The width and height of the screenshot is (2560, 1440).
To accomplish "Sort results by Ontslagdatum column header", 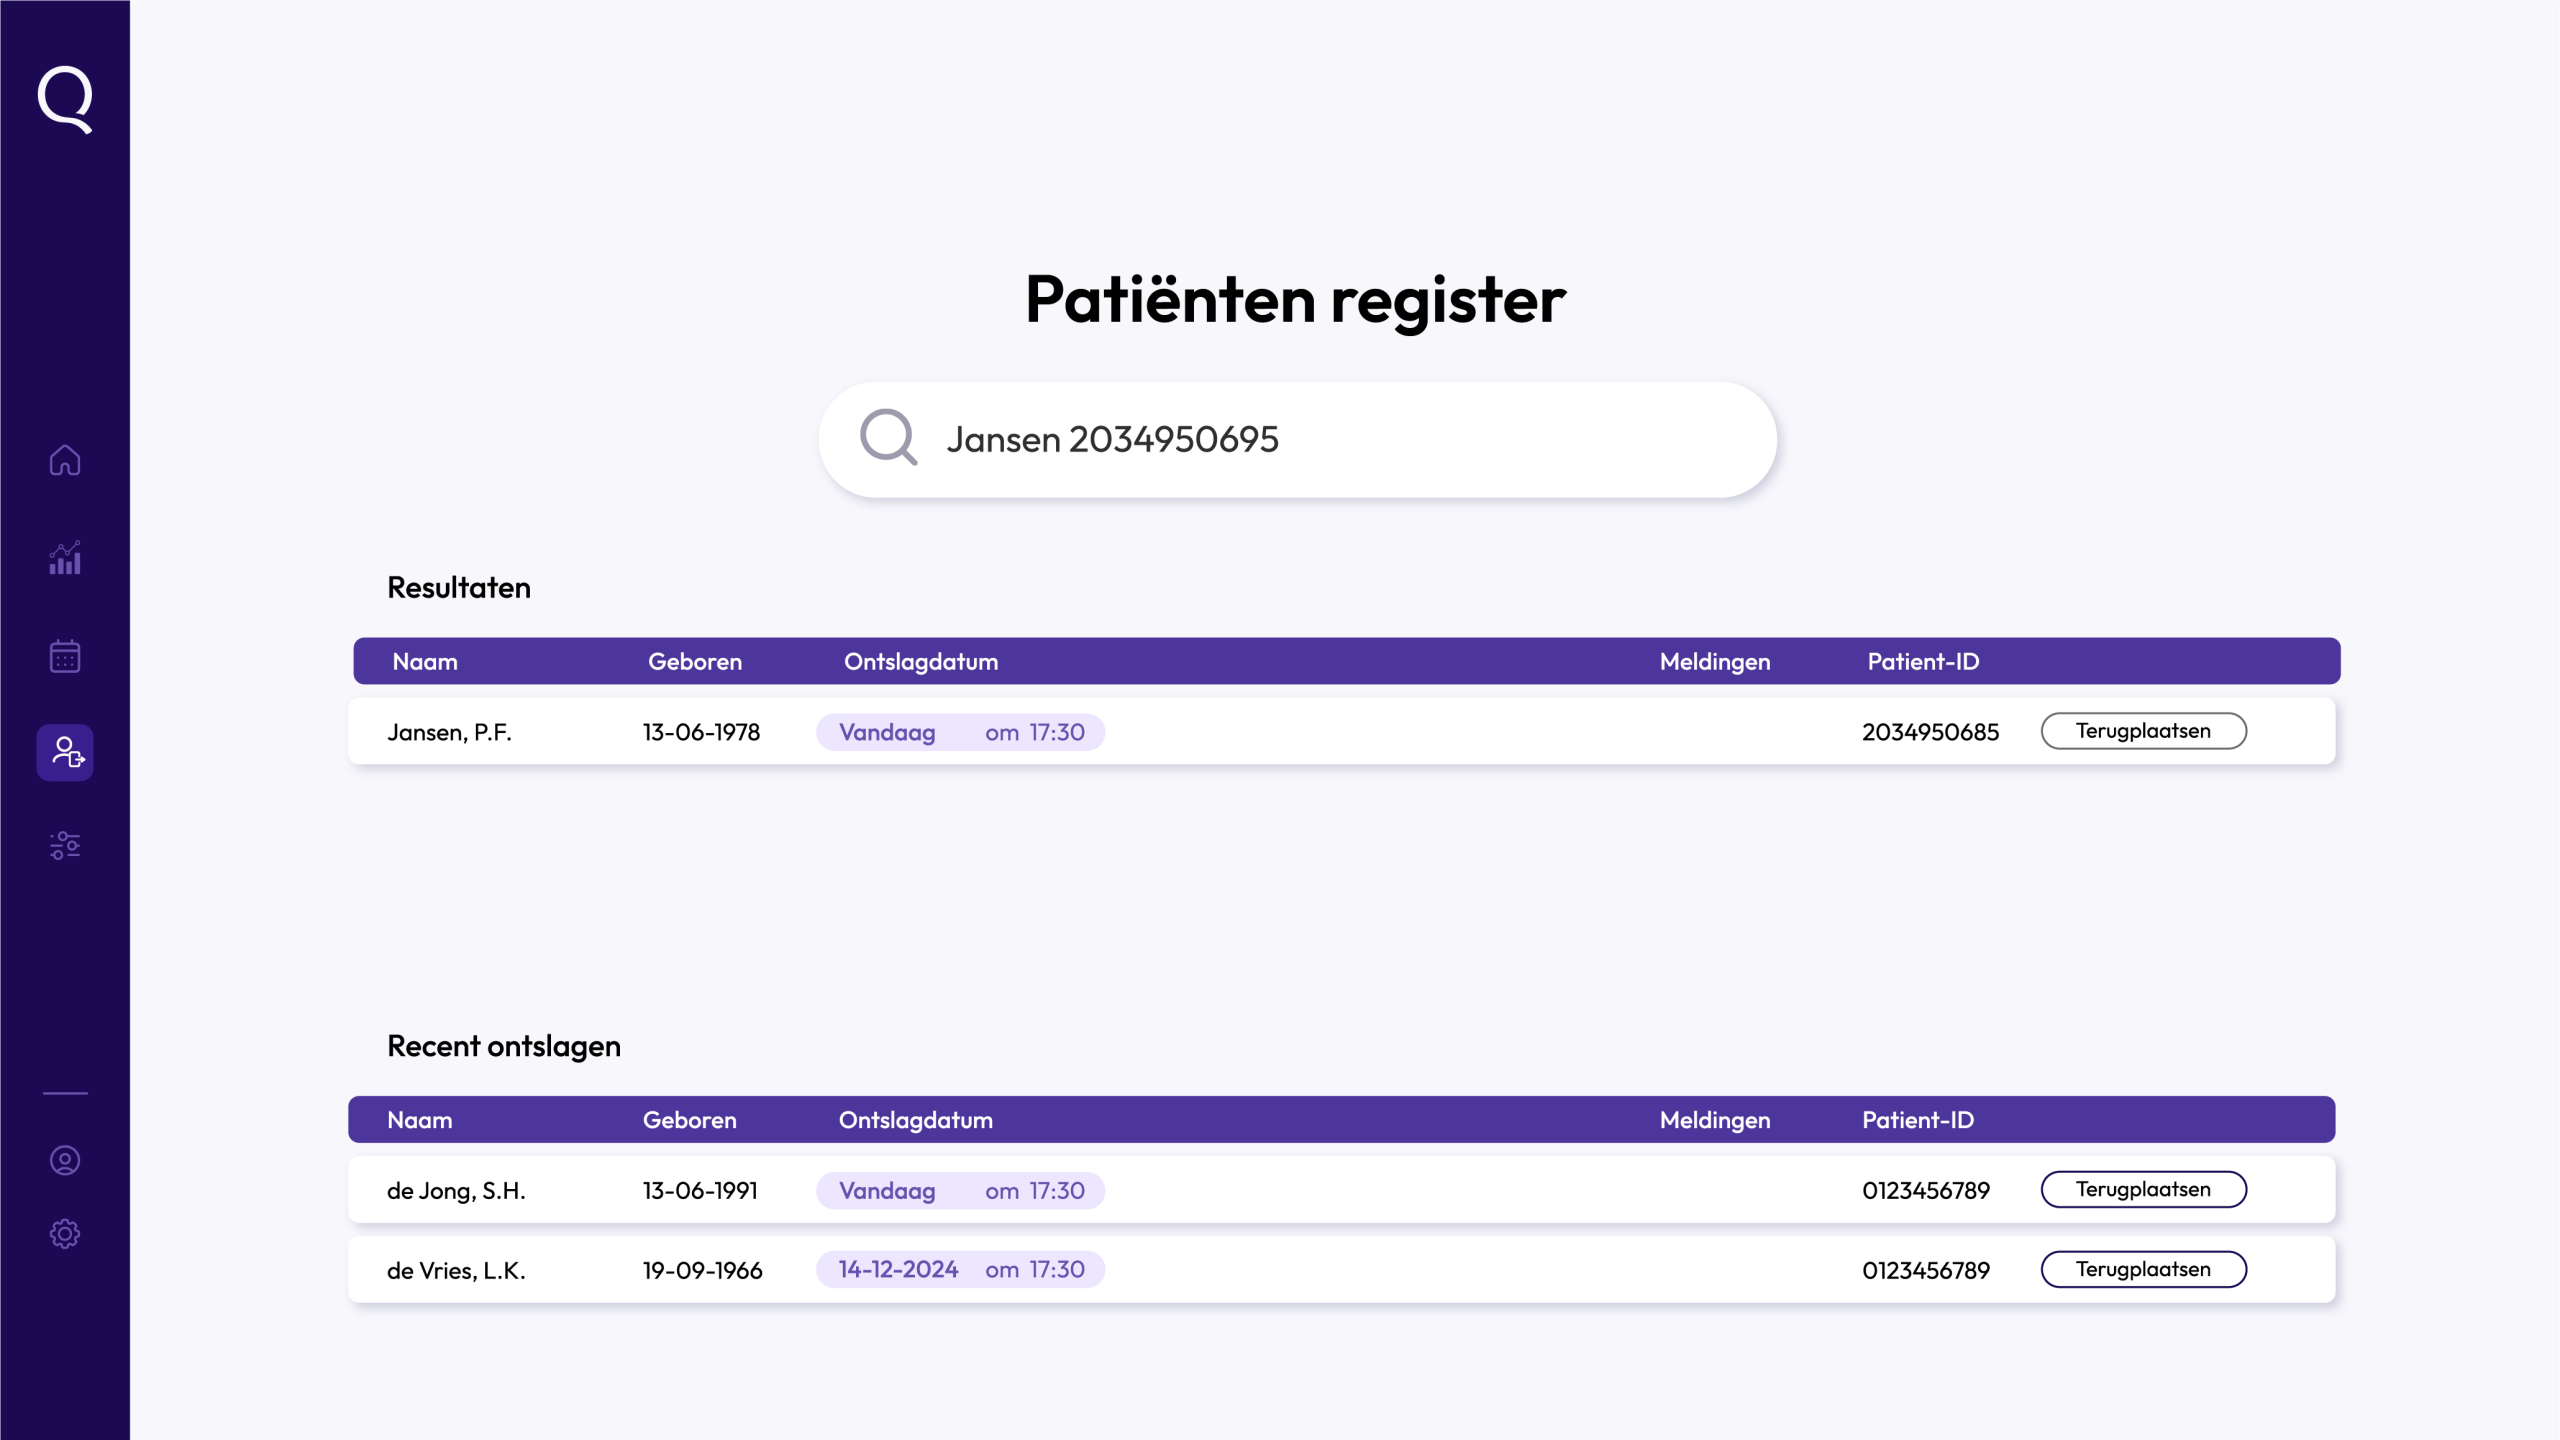I will pyautogui.click(x=921, y=661).
